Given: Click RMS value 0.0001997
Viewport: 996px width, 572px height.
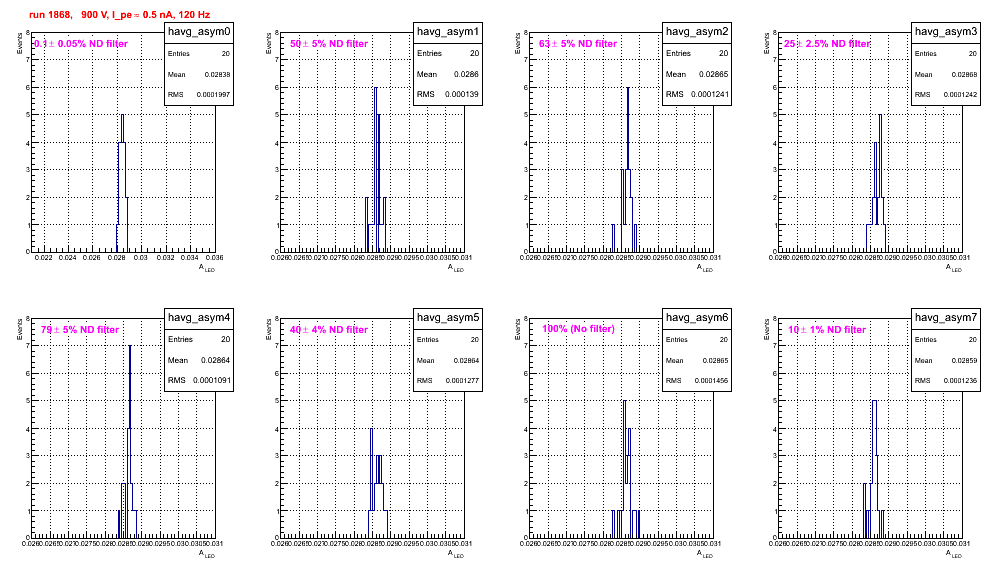Looking at the screenshot, I should pos(213,95).
